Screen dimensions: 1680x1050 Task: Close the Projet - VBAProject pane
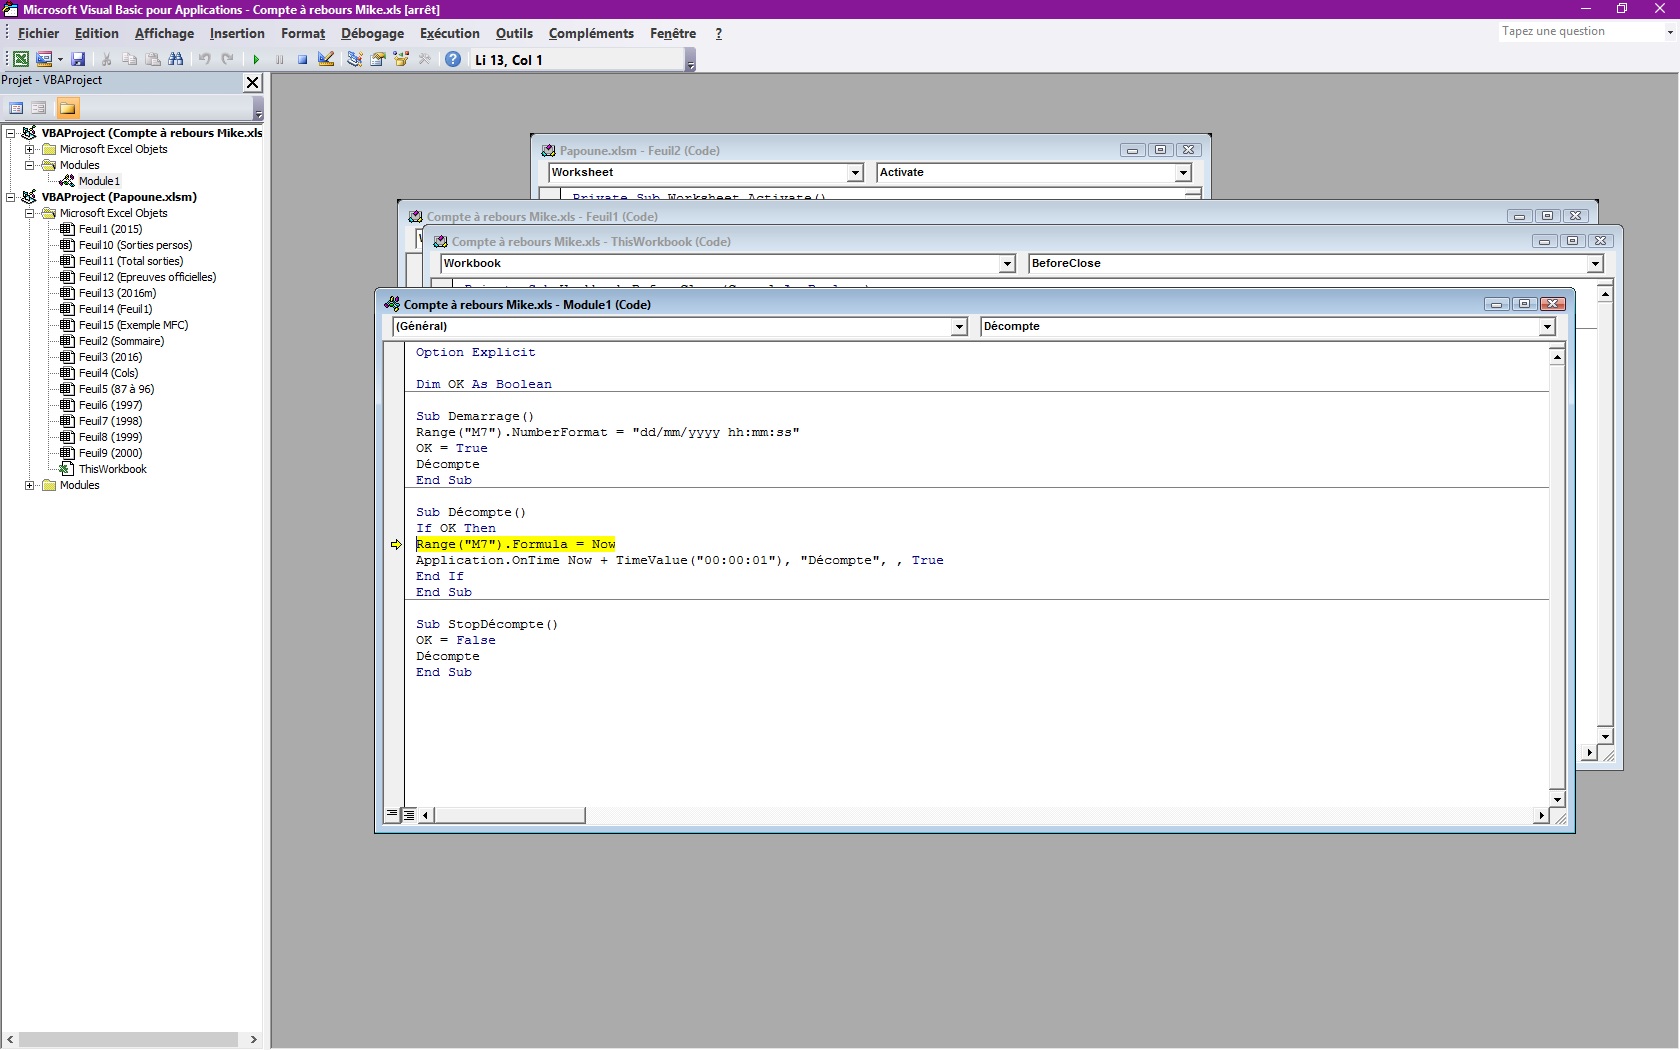click(x=253, y=82)
